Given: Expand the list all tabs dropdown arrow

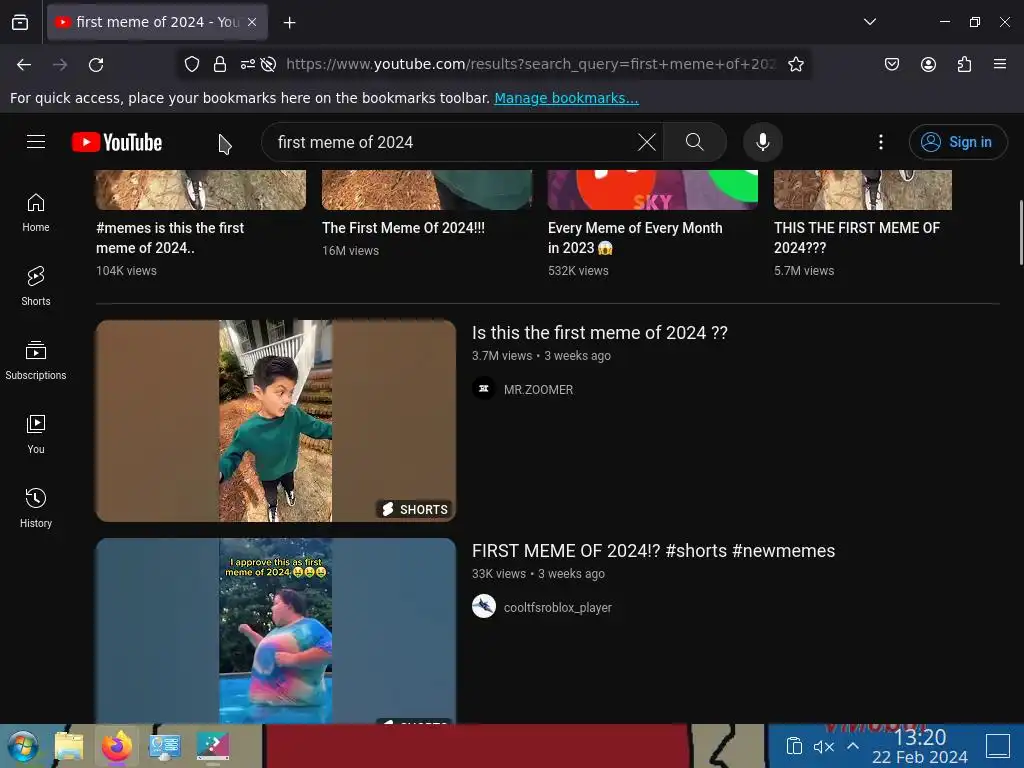Looking at the screenshot, I should click(870, 22).
